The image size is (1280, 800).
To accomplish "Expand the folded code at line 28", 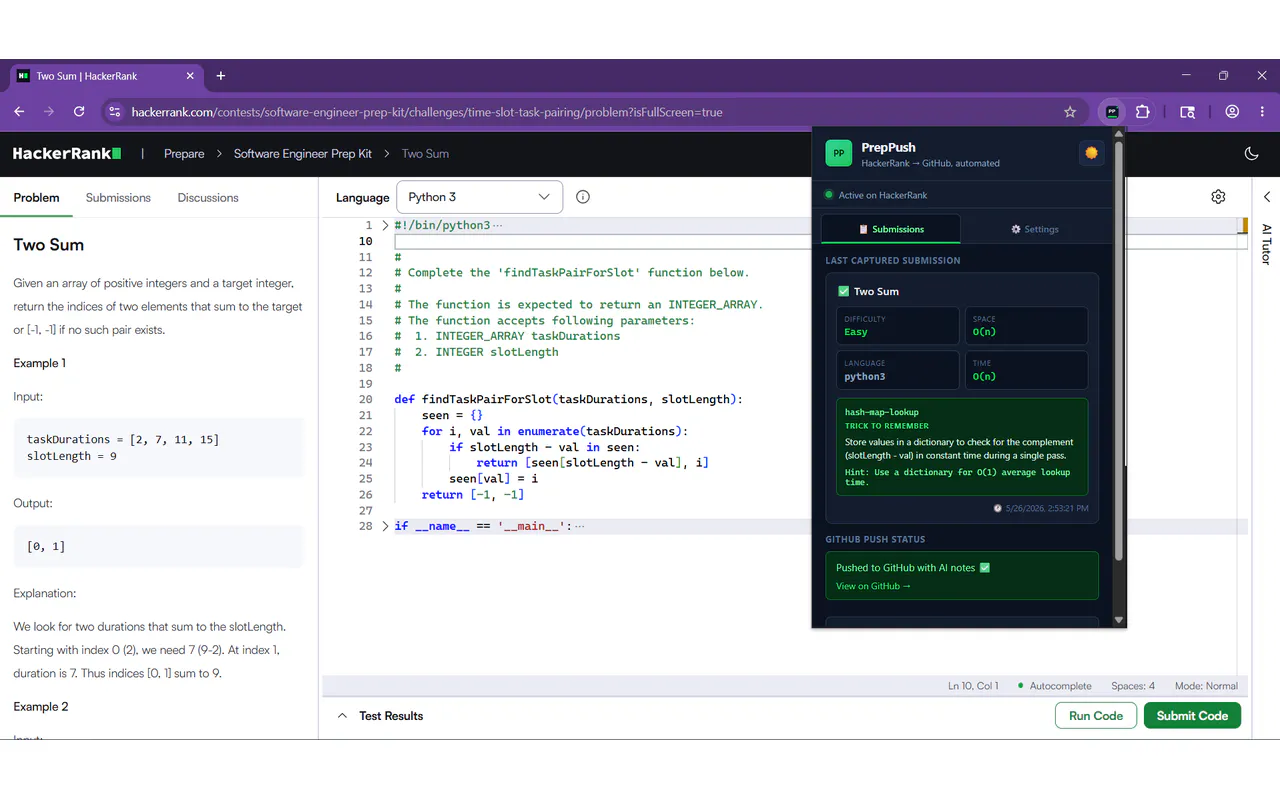I will 385,526.
